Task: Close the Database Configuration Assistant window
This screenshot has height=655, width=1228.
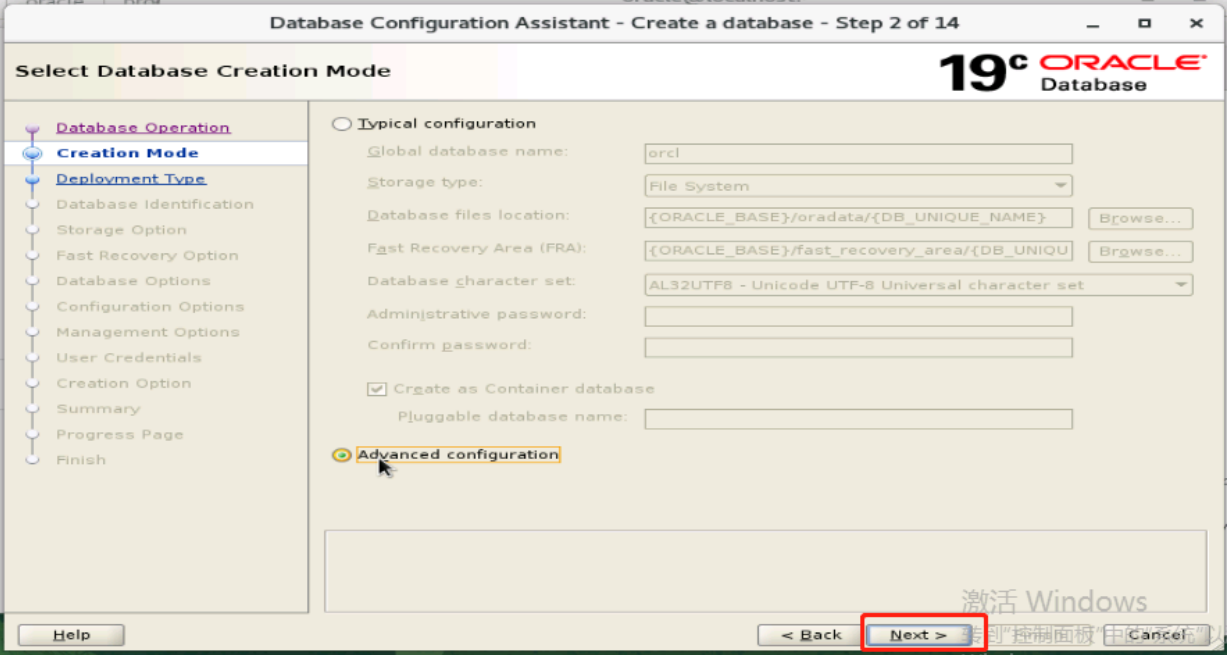Action: (x=1197, y=23)
